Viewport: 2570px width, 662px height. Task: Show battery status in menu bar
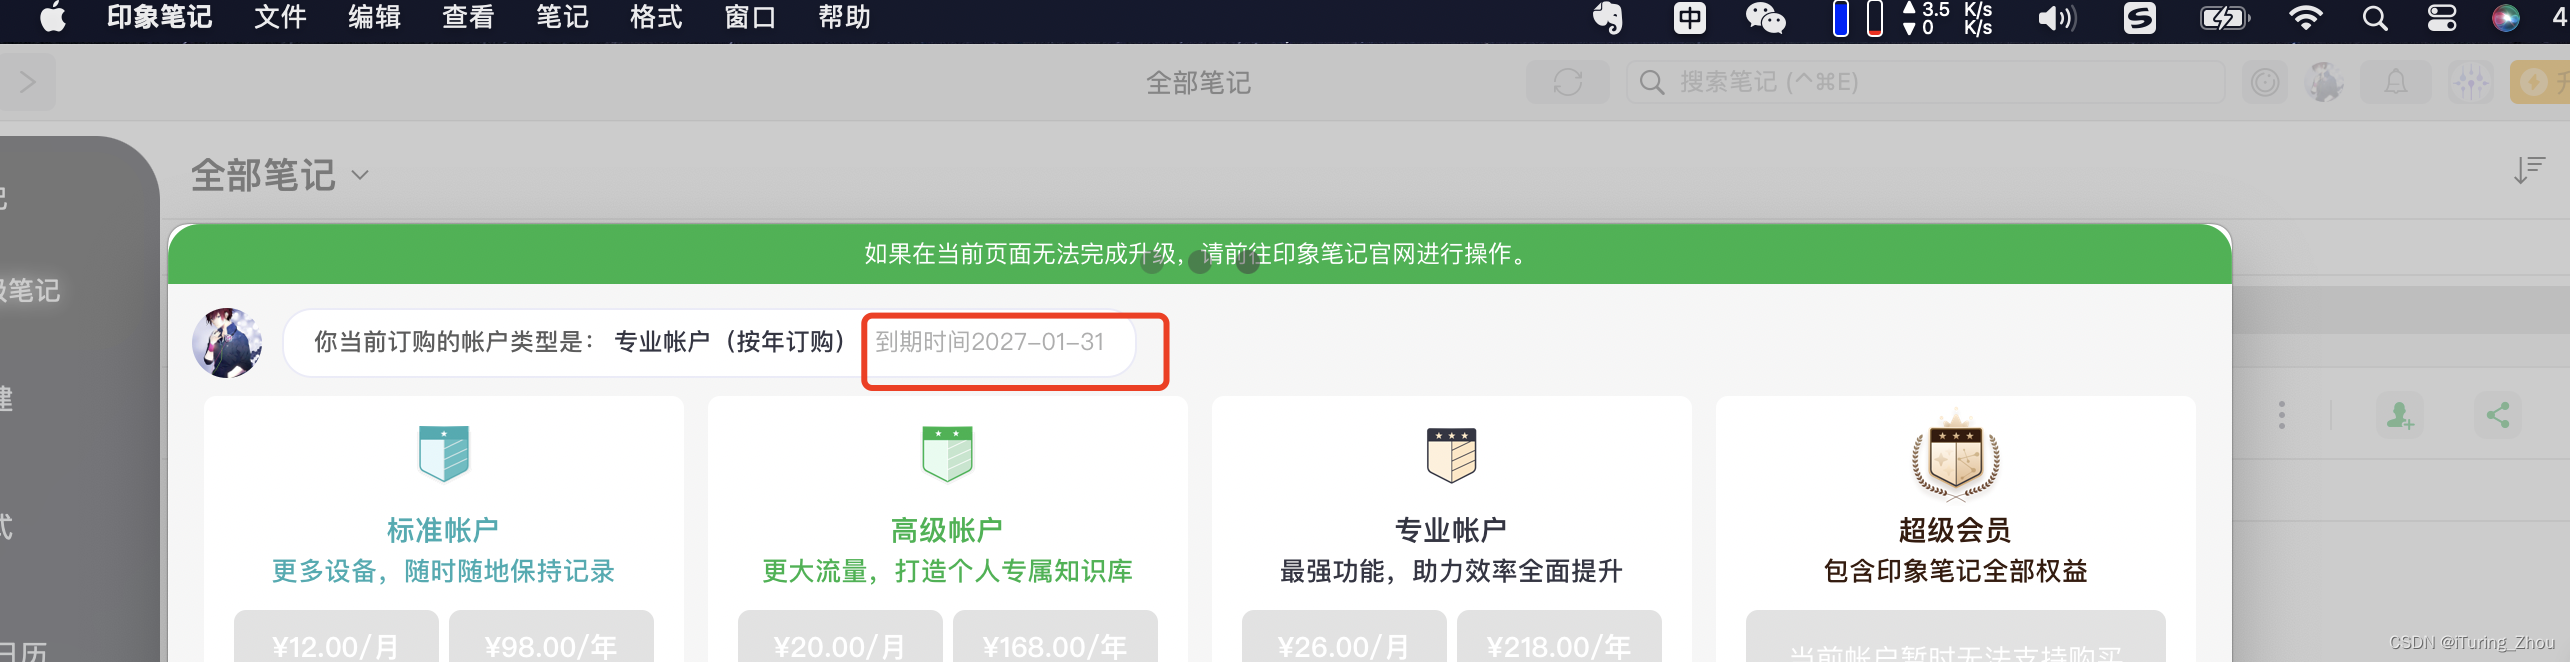pyautogui.click(x=2224, y=18)
